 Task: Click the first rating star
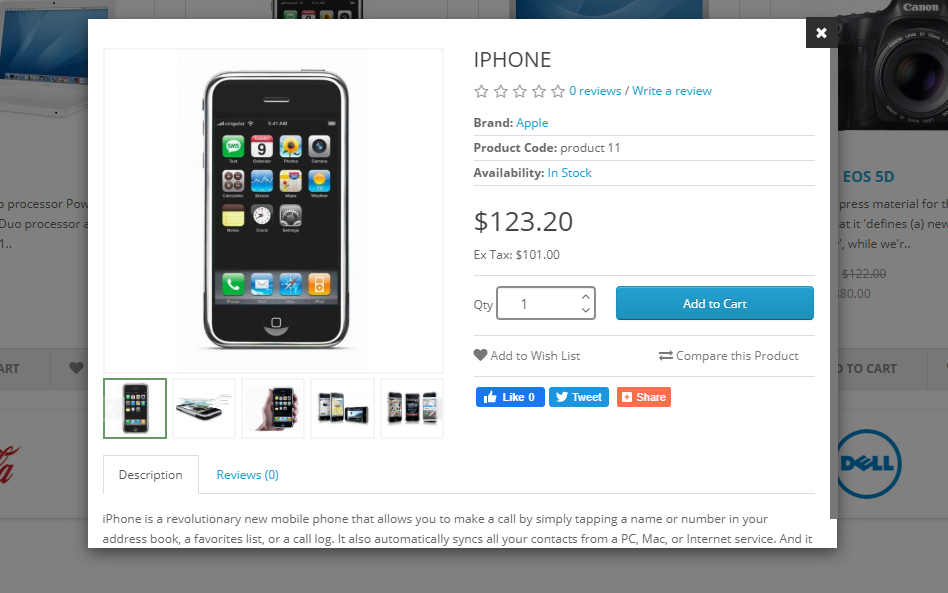[x=481, y=91]
